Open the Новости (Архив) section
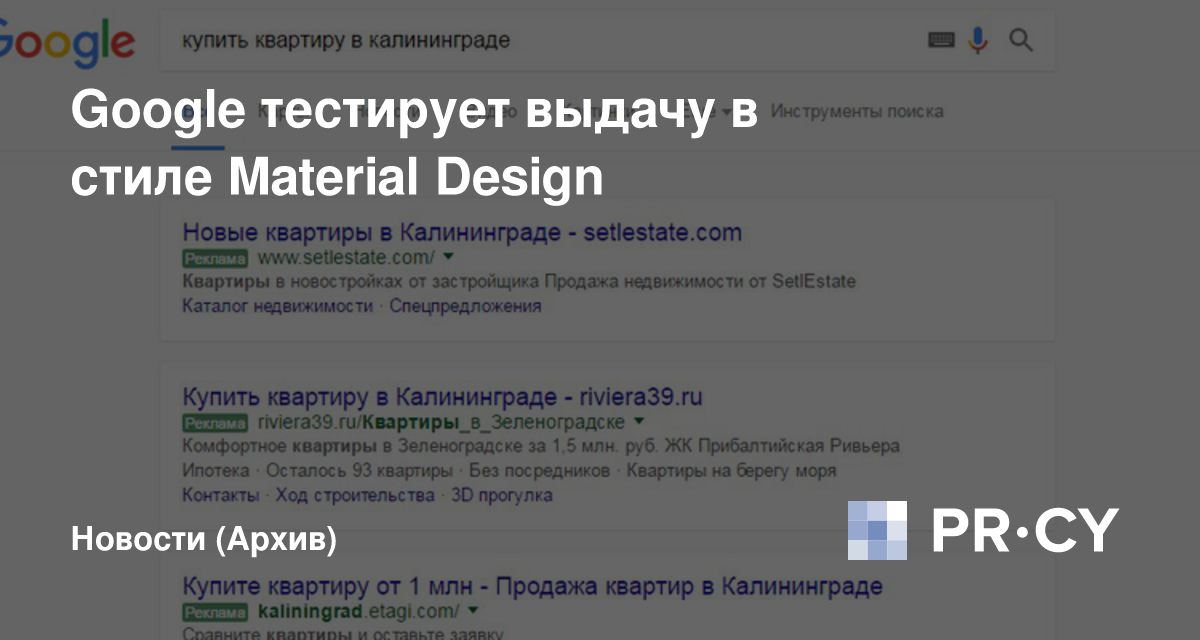This screenshot has height=640, width=1200. tap(204, 540)
